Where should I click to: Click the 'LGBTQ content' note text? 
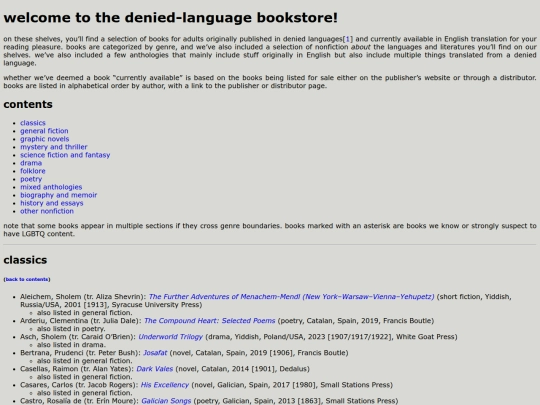coord(48,234)
